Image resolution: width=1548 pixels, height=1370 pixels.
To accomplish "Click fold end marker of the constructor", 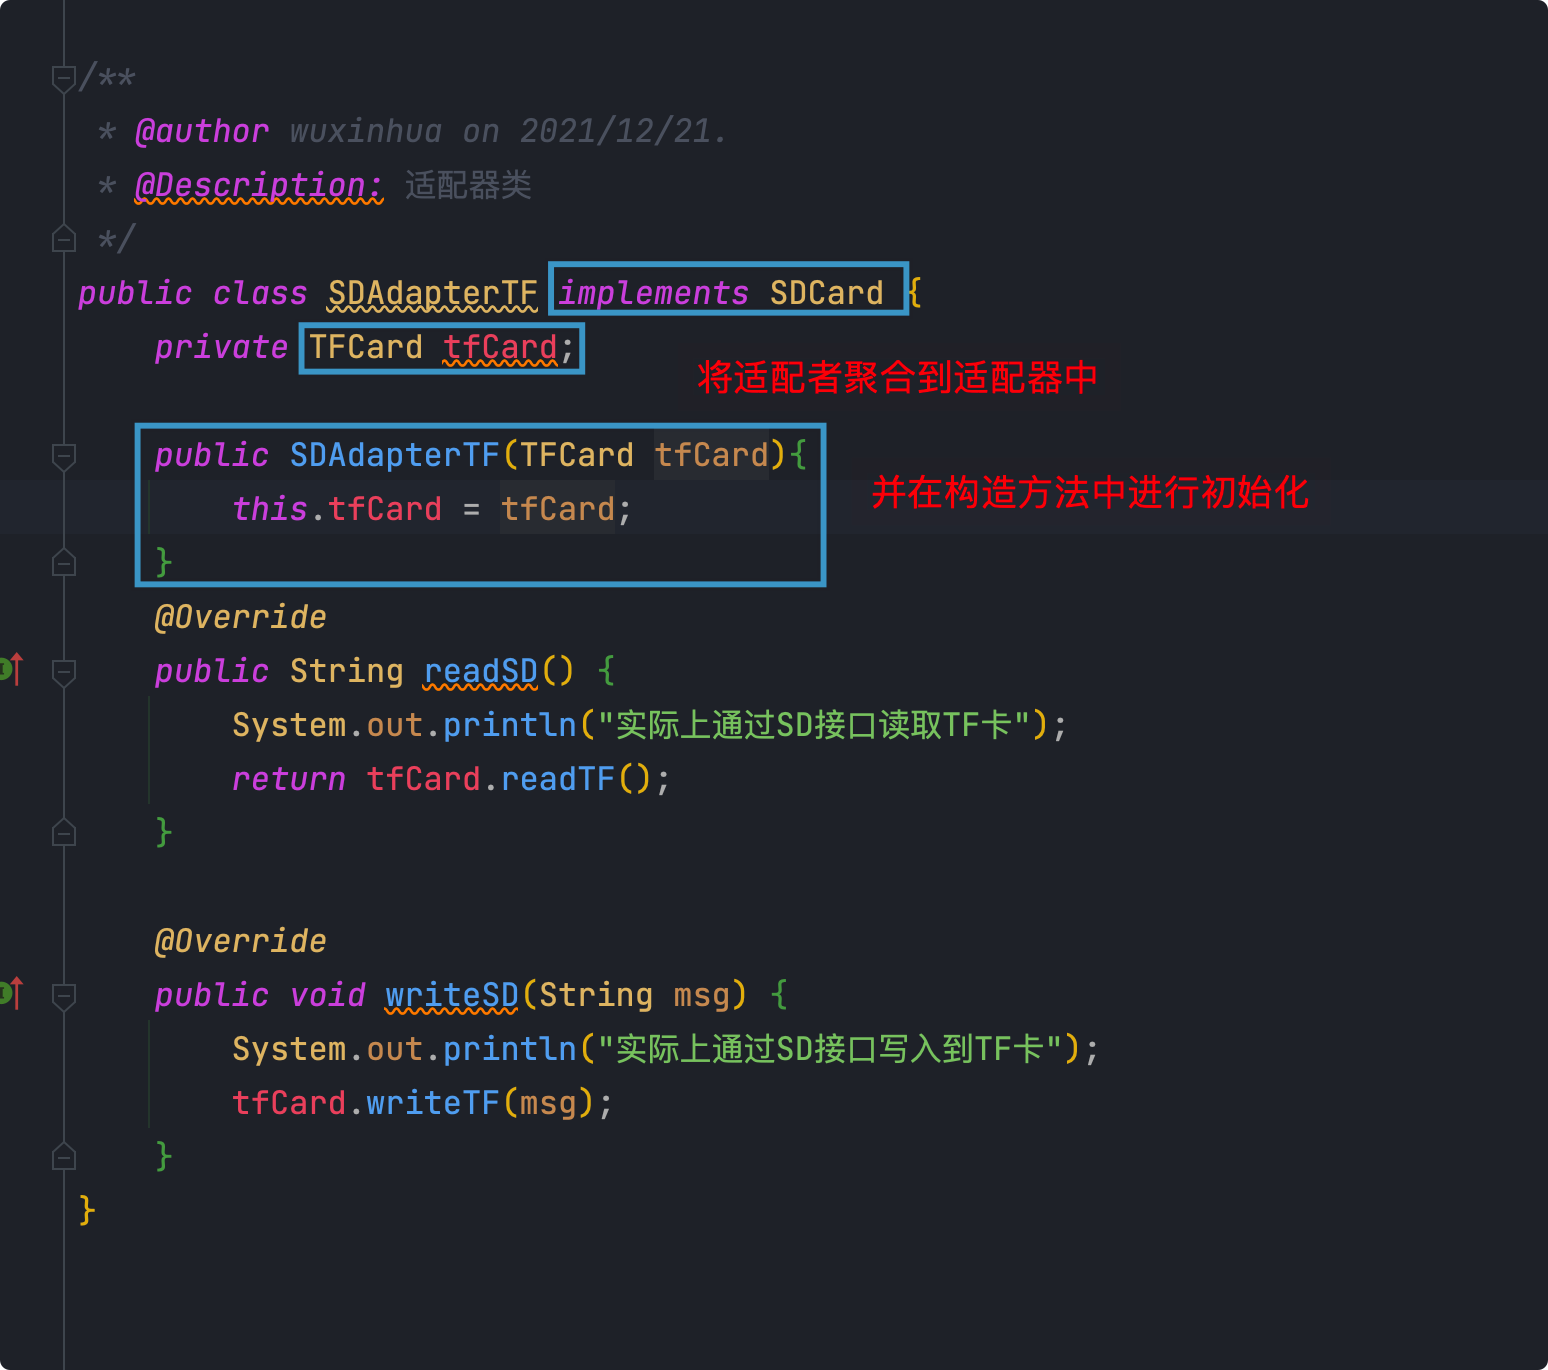I will (x=64, y=563).
